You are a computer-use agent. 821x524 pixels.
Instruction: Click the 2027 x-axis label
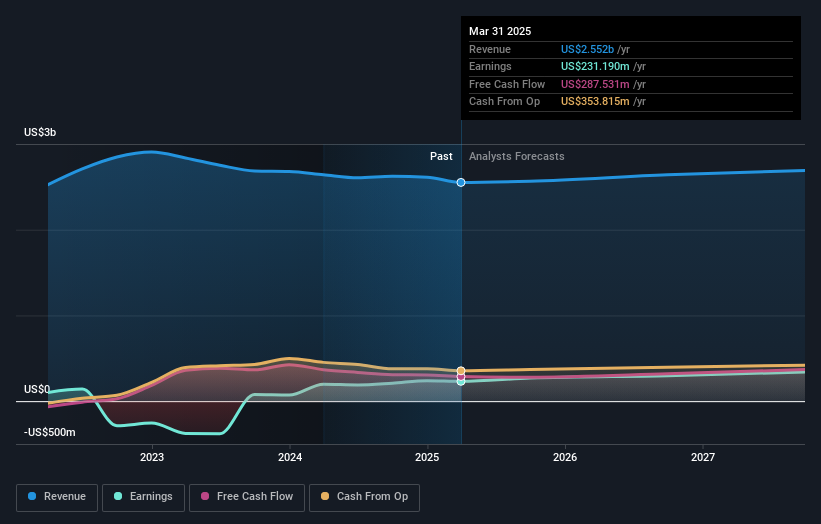point(703,457)
